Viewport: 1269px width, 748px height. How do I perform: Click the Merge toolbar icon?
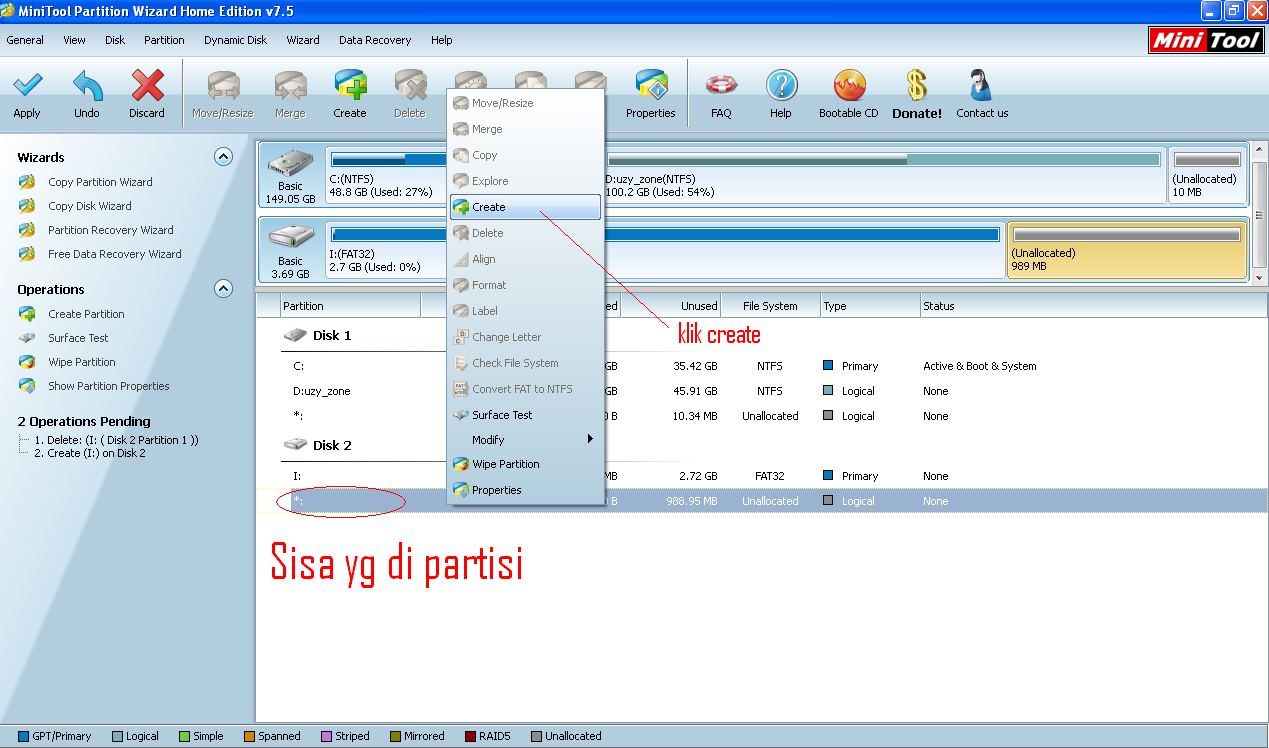click(290, 86)
